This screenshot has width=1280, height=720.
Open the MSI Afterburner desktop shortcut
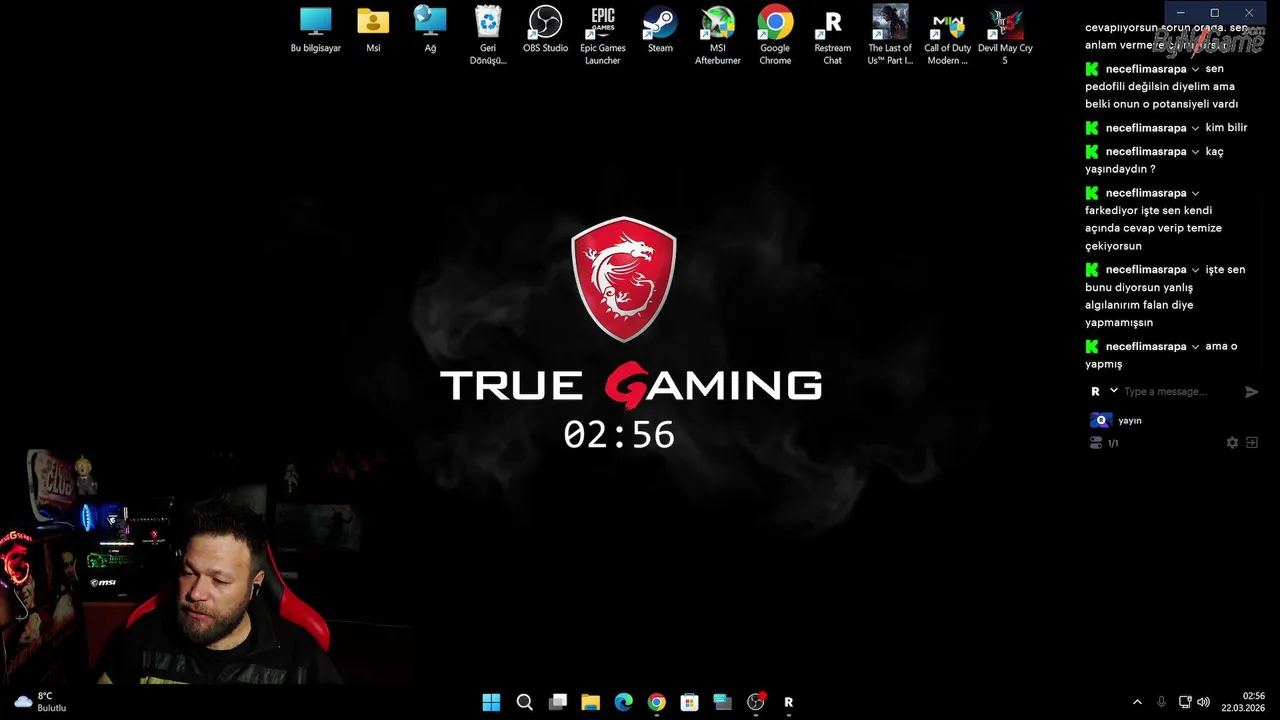click(x=718, y=36)
